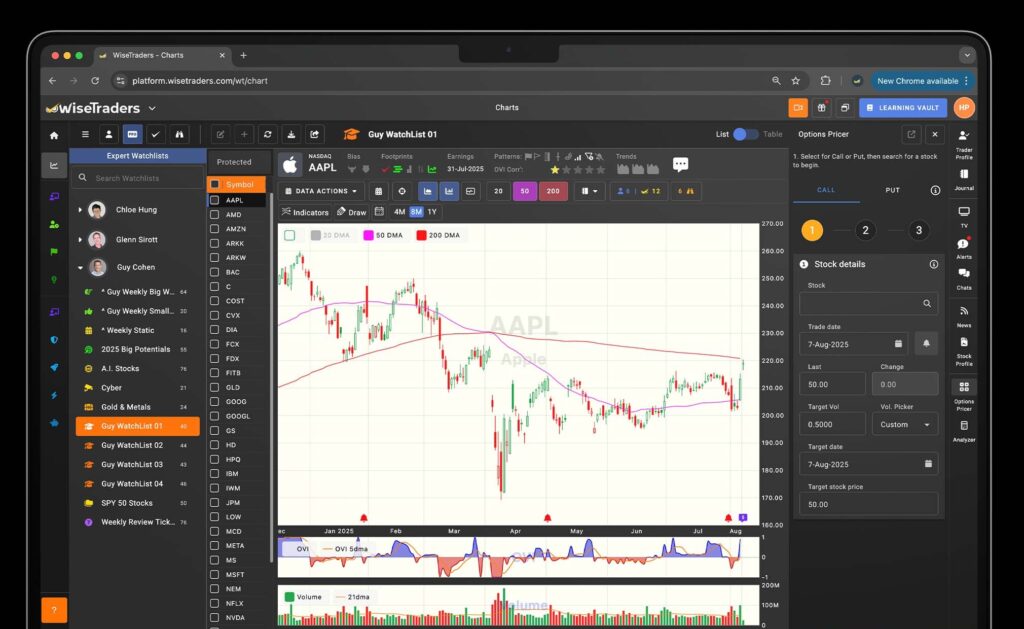Open the WiseTraders logo dropdown chevron

point(152,108)
